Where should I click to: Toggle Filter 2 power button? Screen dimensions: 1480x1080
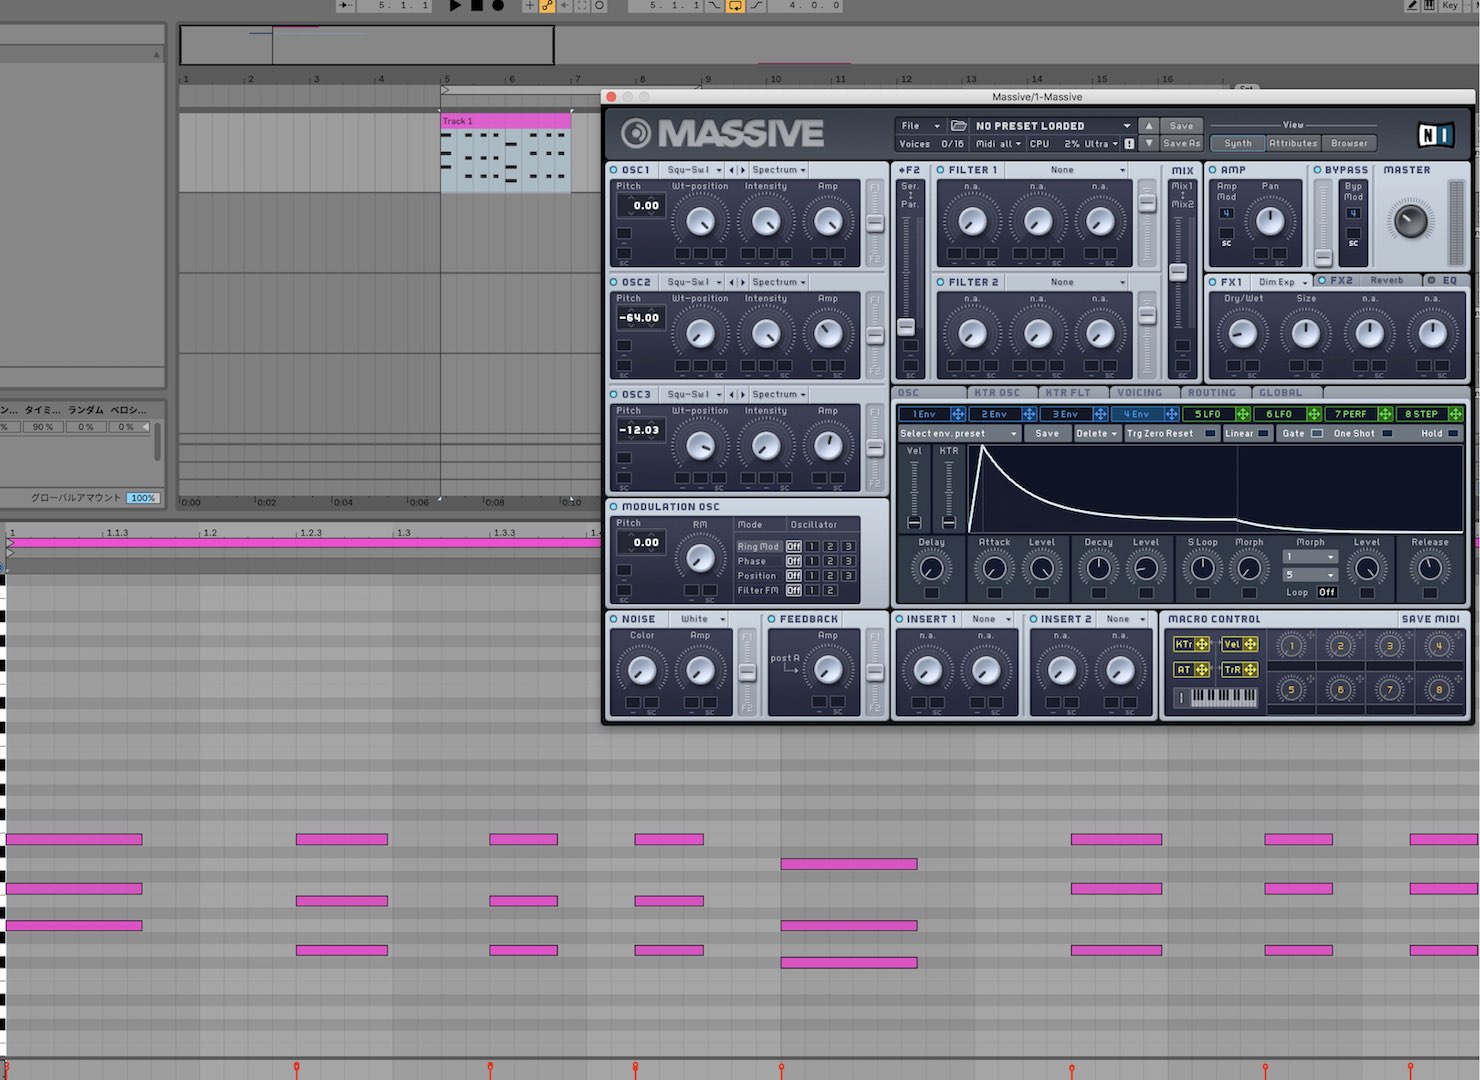(941, 282)
